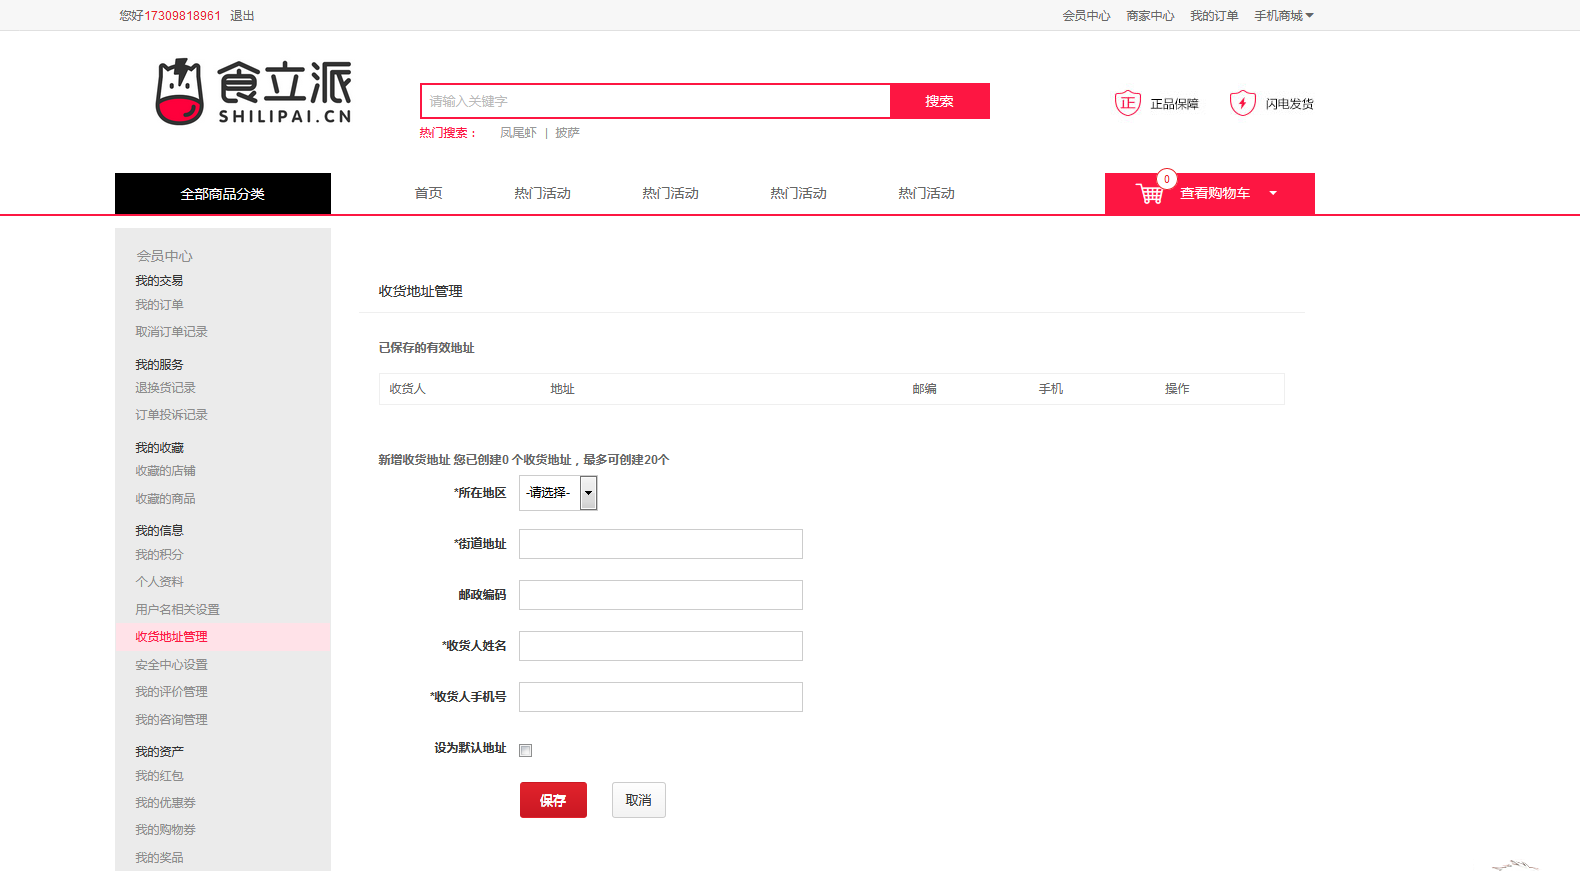Open 收藏的店铺 in the sidebar

(x=165, y=471)
